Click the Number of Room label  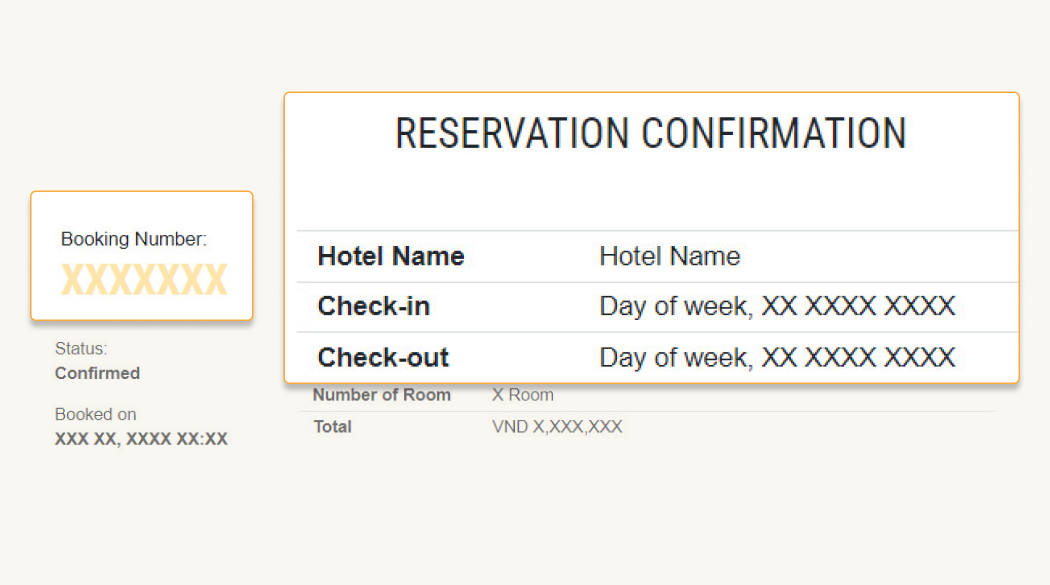point(382,395)
